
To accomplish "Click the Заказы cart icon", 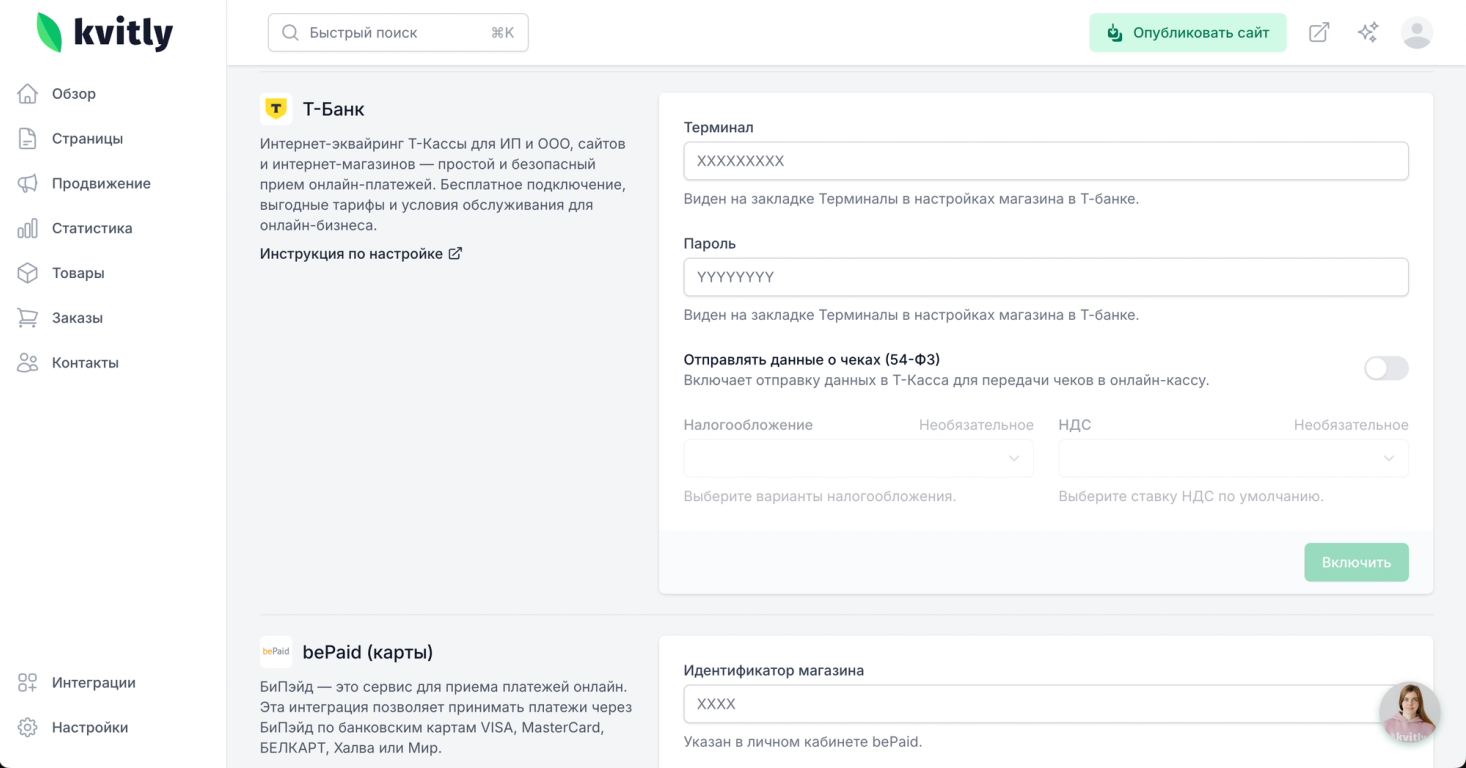I will (x=28, y=318).
